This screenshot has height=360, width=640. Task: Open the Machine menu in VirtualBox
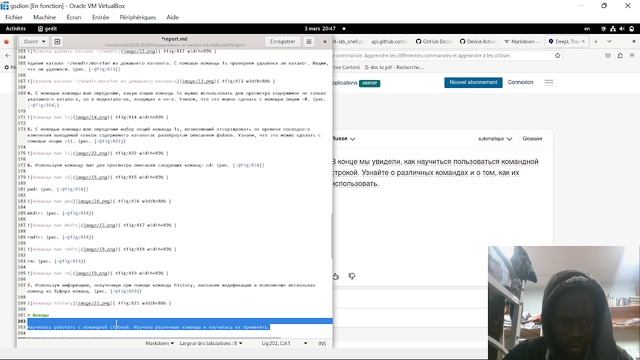(44, 17)
